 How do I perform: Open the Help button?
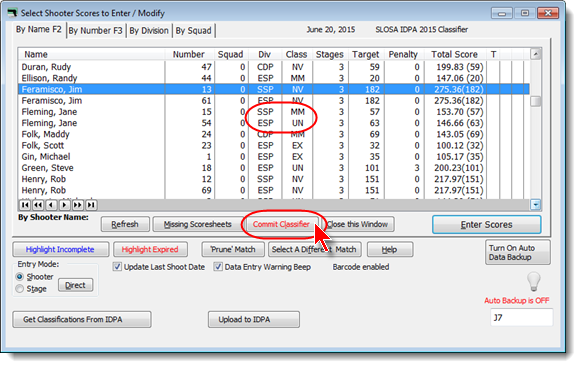pyautogui.click(x=390, y=249)
